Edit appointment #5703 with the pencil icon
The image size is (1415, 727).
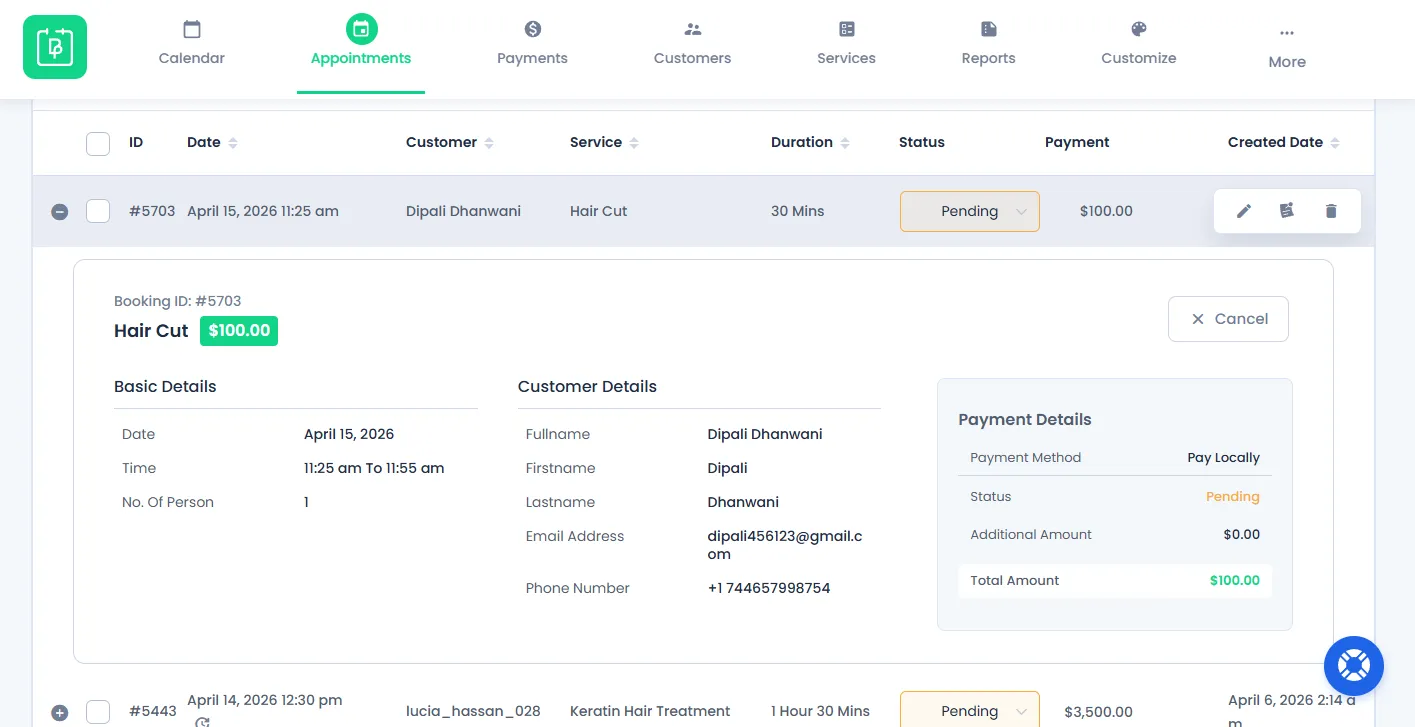click(1244, 211)
